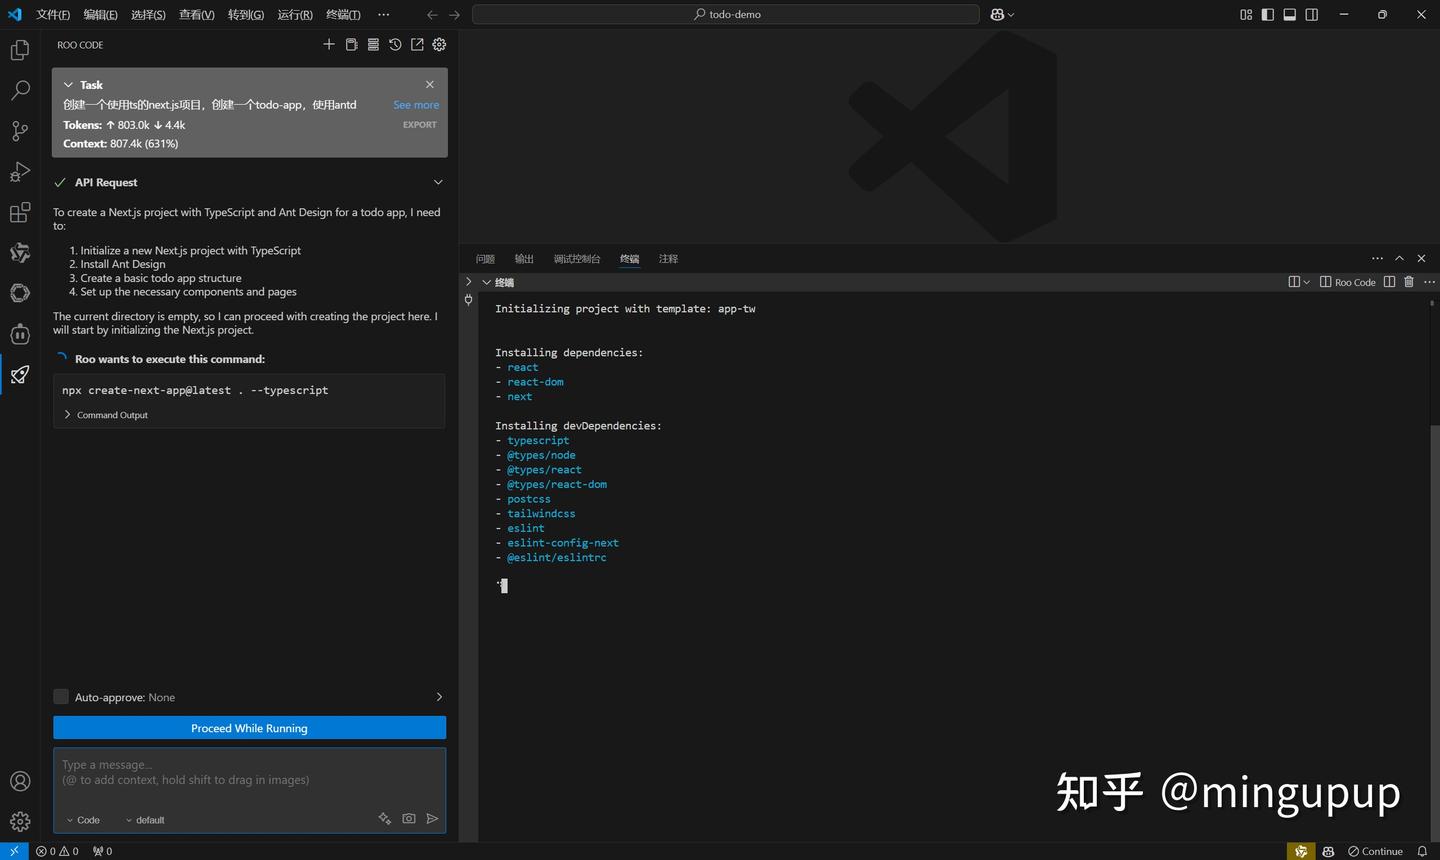This screenshot has height=860, width=1440.
Task: Open the 终端(T) menu
Action: coord(341,14)
